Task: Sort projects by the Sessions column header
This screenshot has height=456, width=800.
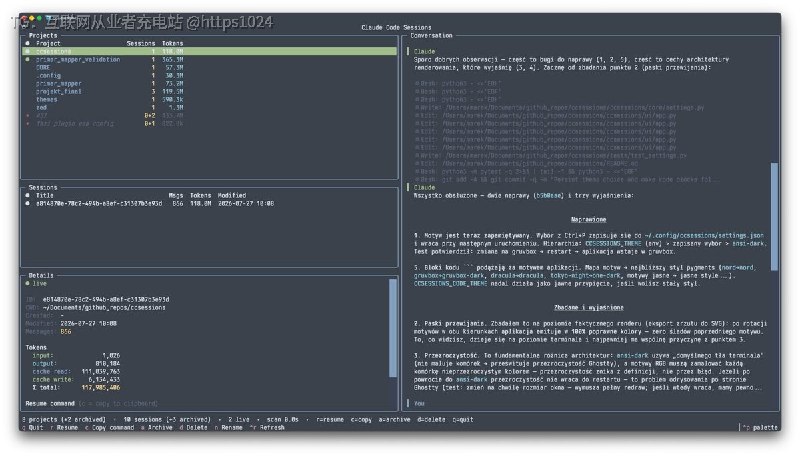Action: tap(141, 44)
